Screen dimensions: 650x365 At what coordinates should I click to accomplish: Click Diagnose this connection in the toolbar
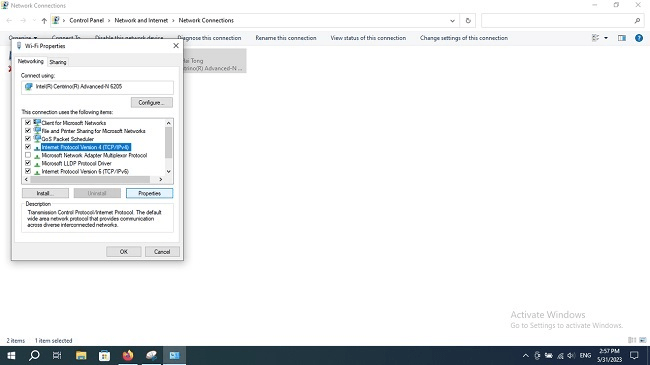(x=209, y=38)
